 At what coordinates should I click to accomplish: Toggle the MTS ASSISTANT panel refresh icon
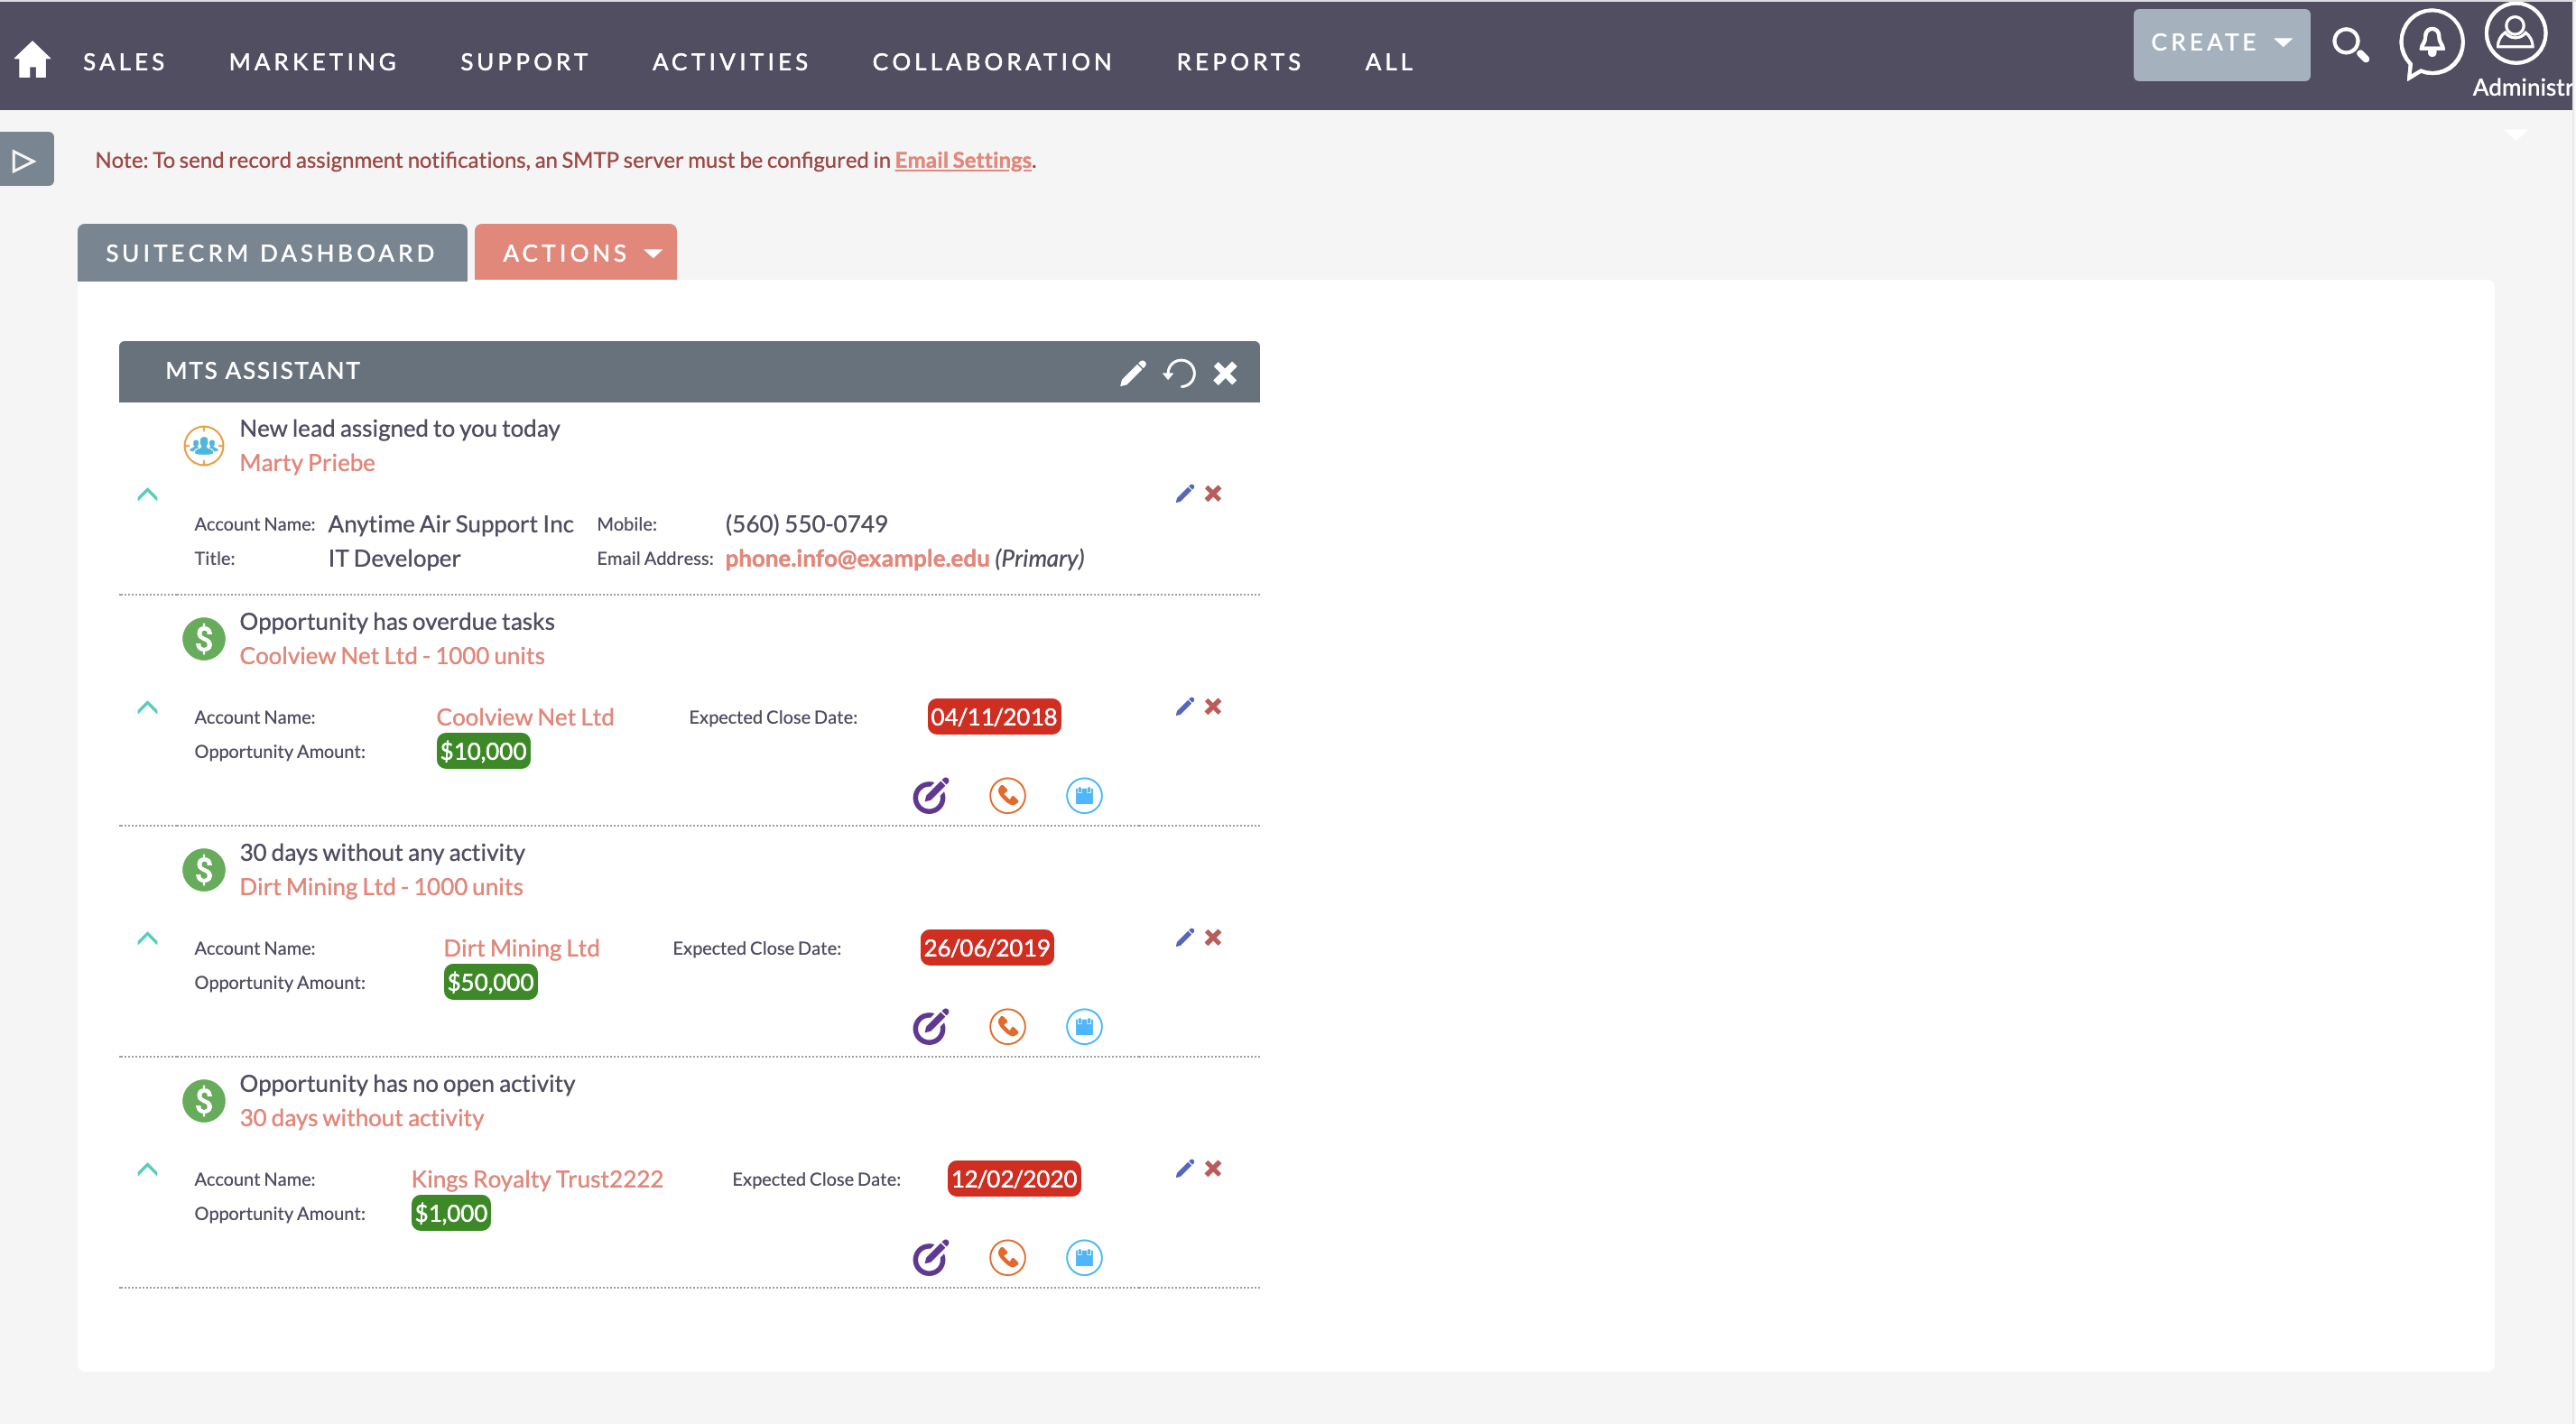point(1181,370)
